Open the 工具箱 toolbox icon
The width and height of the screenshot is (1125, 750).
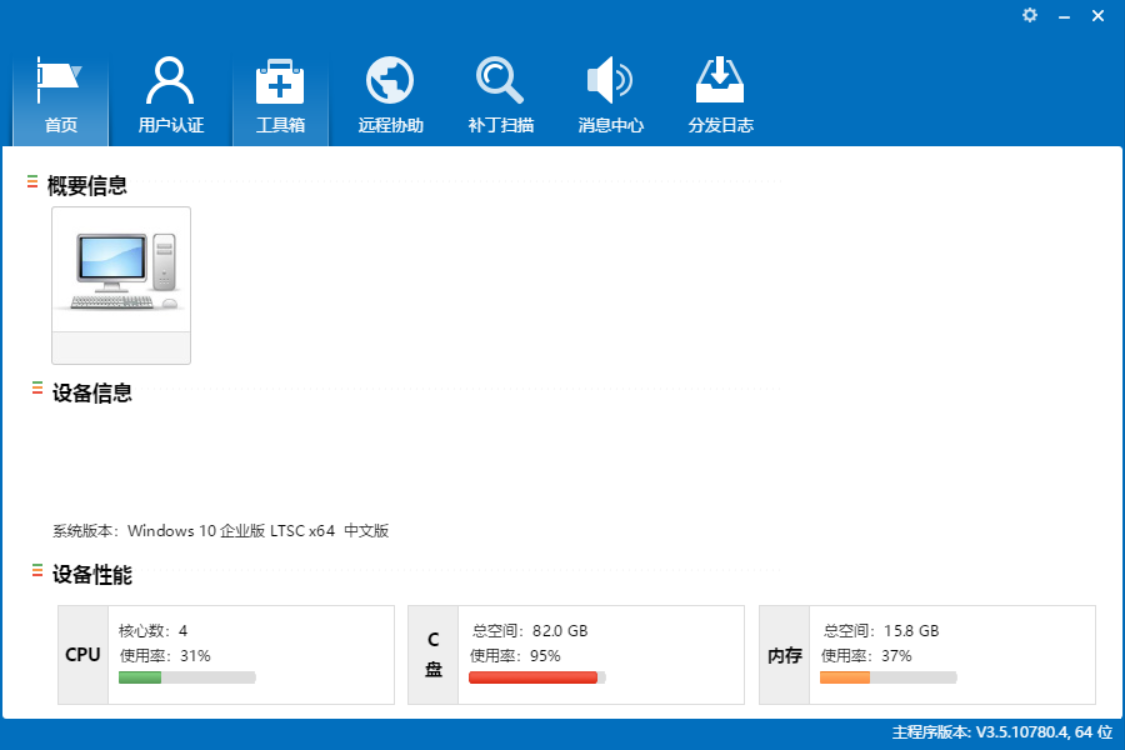[x=280, y=81]
